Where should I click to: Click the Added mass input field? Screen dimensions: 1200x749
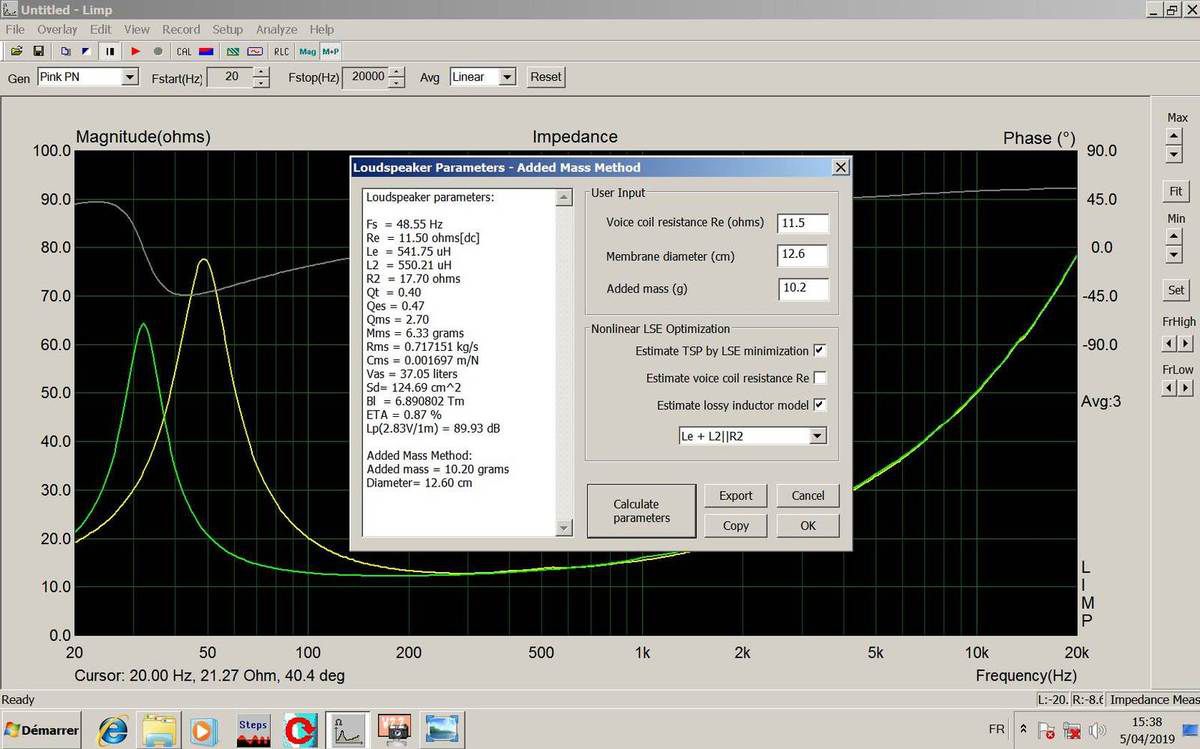click(x=803, y=289)
